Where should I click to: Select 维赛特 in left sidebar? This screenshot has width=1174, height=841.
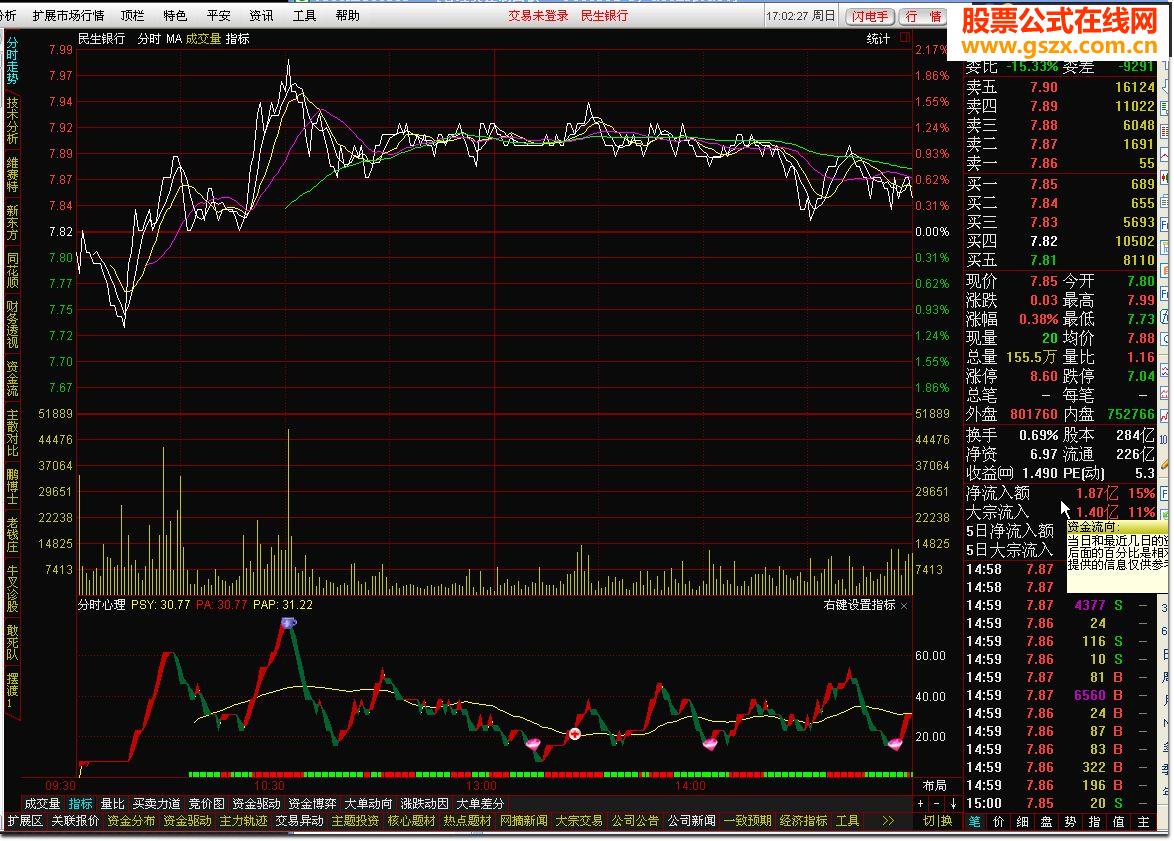point(12,174)
